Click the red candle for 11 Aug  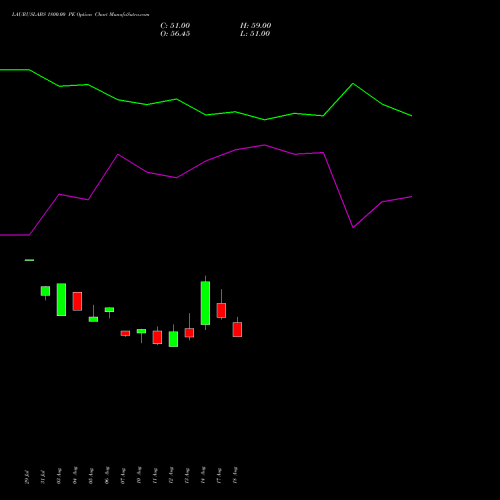coord(157,337)
